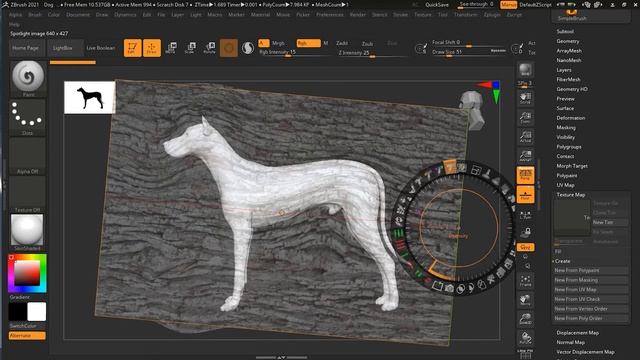Viewport: 640px width, 360px height.
Task: Toggle the Persp perspective icon
Action: pyautogui.click(x=525, y=176)
